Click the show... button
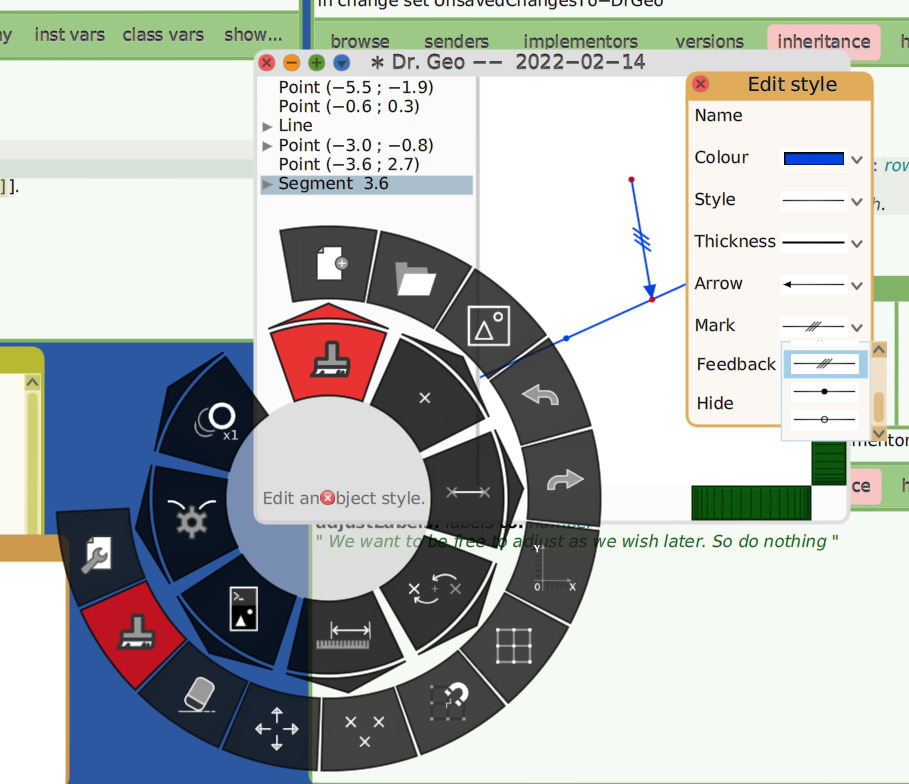This screenshot has height=784, width=909. coord(253,35)
